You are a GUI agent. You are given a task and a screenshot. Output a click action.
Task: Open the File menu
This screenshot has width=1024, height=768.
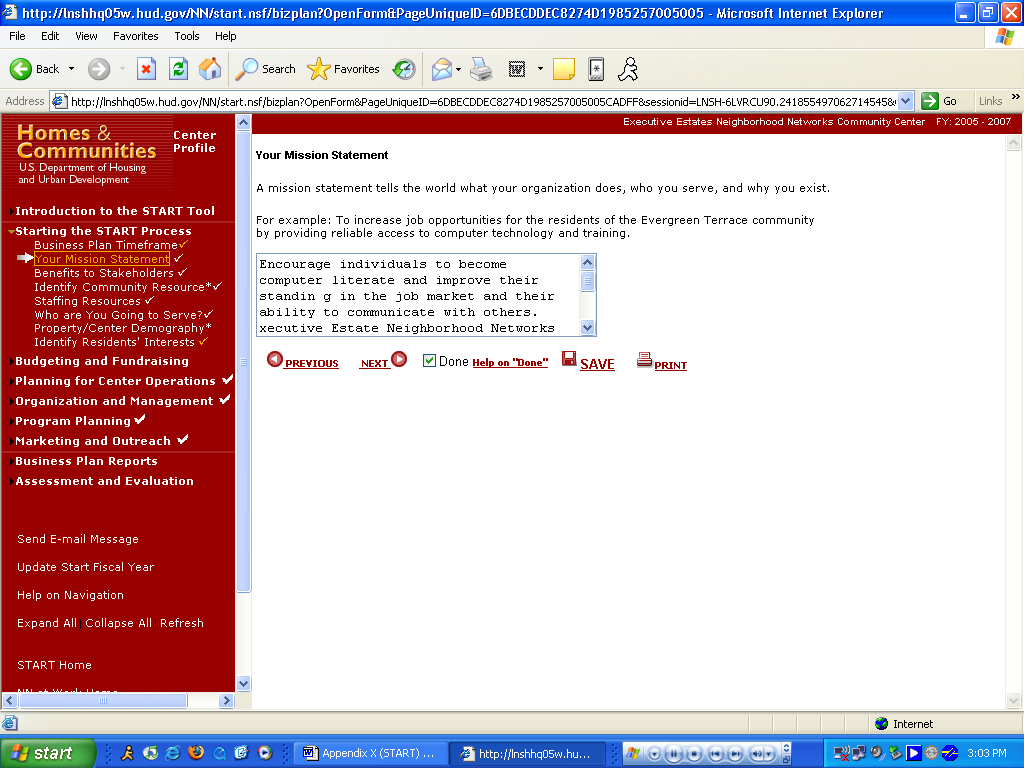point(17,36)
